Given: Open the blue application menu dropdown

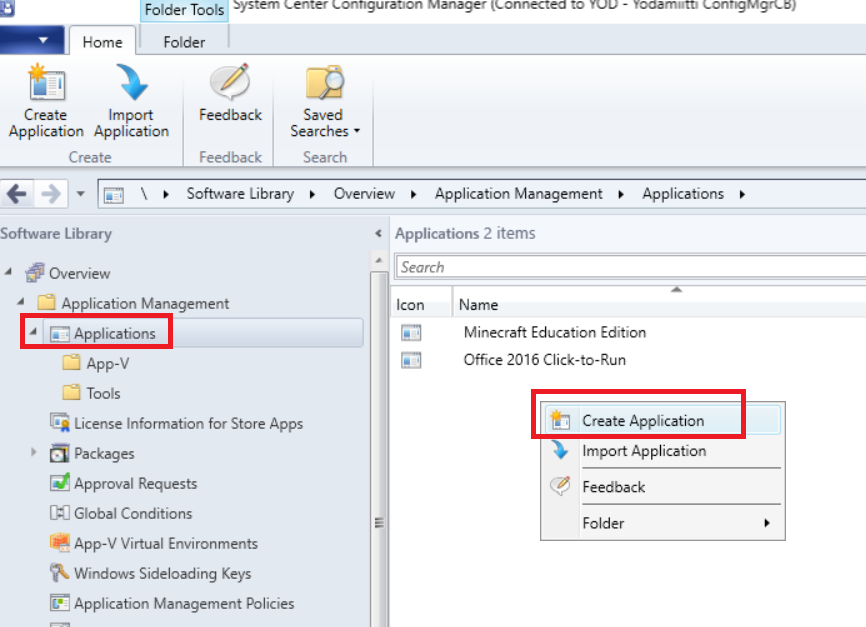Looking at the screenshot, I should tap(31, 40).
